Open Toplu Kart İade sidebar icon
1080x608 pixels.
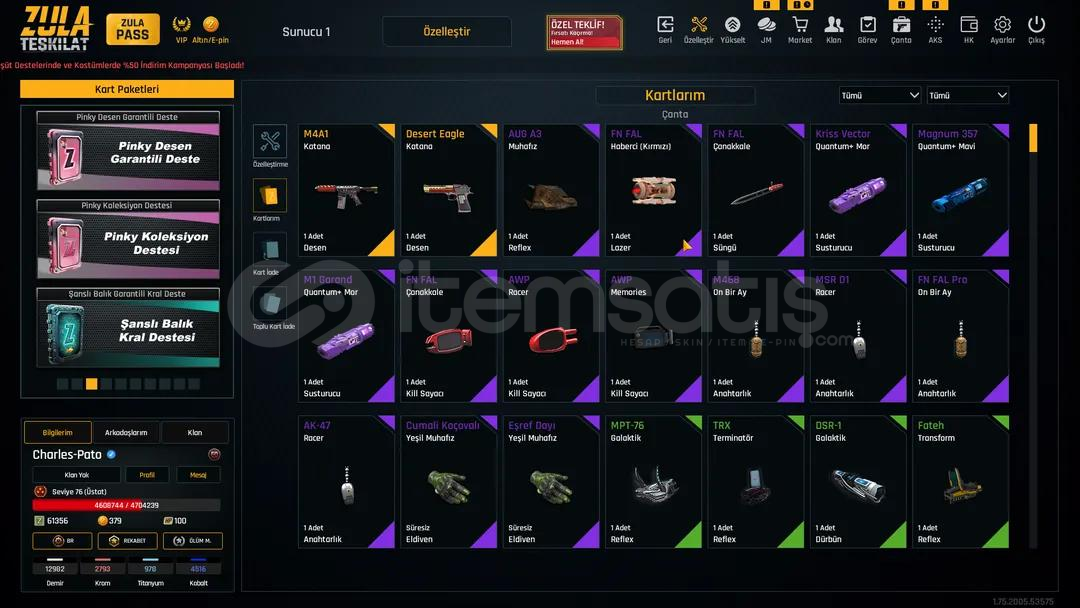(269, 304)
